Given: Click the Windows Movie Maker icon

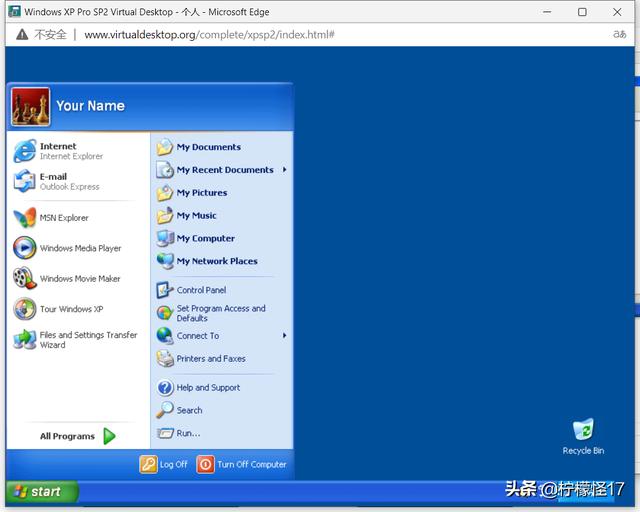Looking at the screenshot, I should (x=24, y=278).
